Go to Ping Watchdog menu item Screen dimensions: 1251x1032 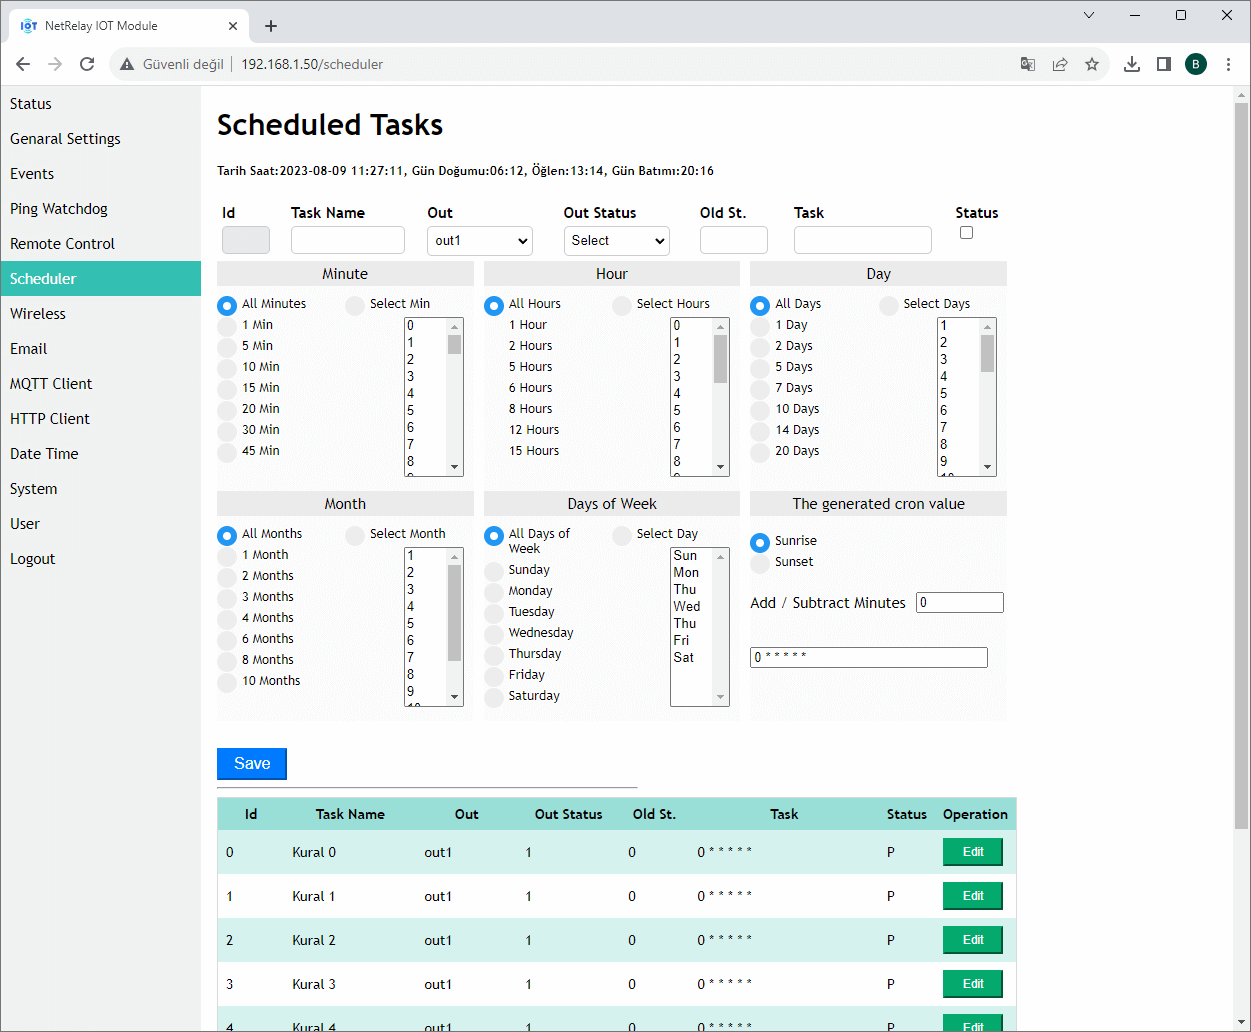click(x=59, y=209)
